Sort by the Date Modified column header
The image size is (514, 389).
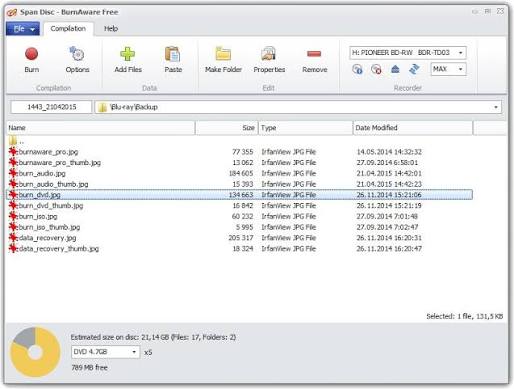(x=413, y=128)
